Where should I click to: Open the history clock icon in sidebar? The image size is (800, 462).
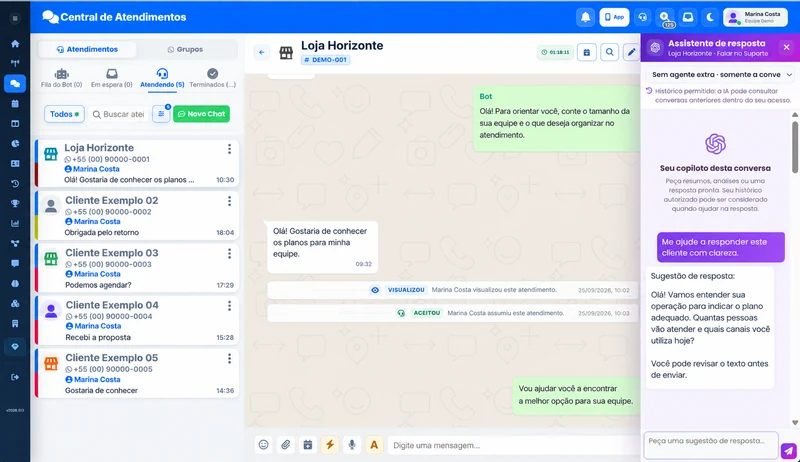(x=15, y=184)
